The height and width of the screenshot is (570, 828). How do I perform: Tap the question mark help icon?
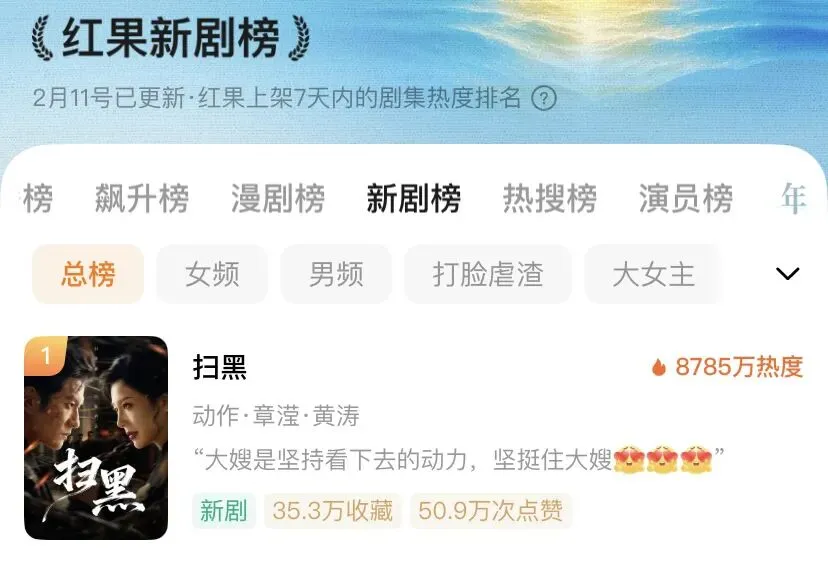pyautogui.click(x=543, y=98)
